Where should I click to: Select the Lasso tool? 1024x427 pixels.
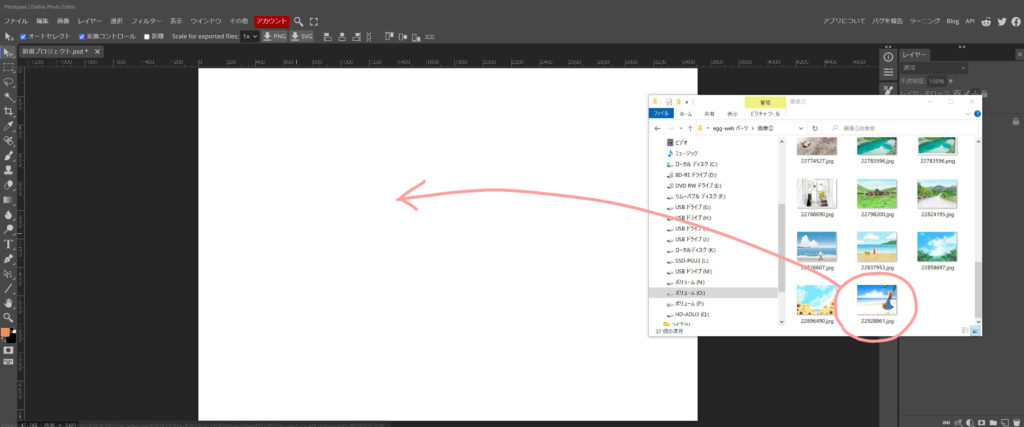click(x=8, y=82)
